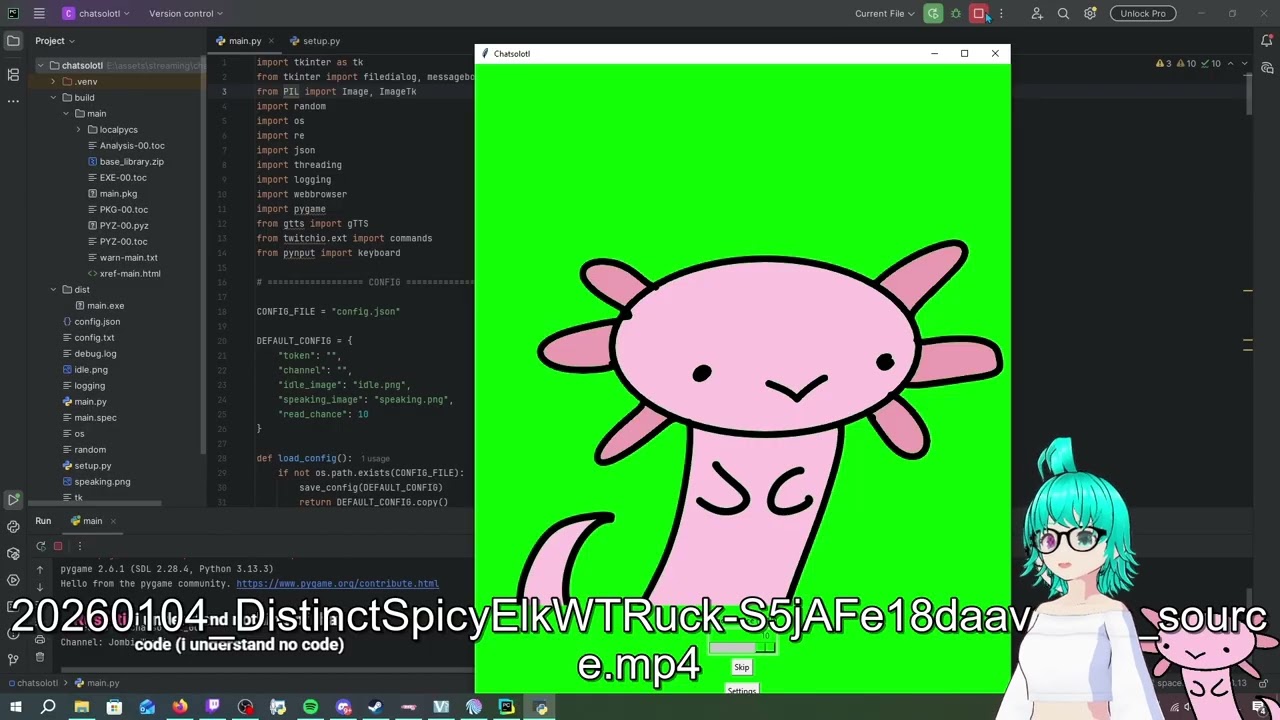Open IDE settings gear icon

point(1090,13)
